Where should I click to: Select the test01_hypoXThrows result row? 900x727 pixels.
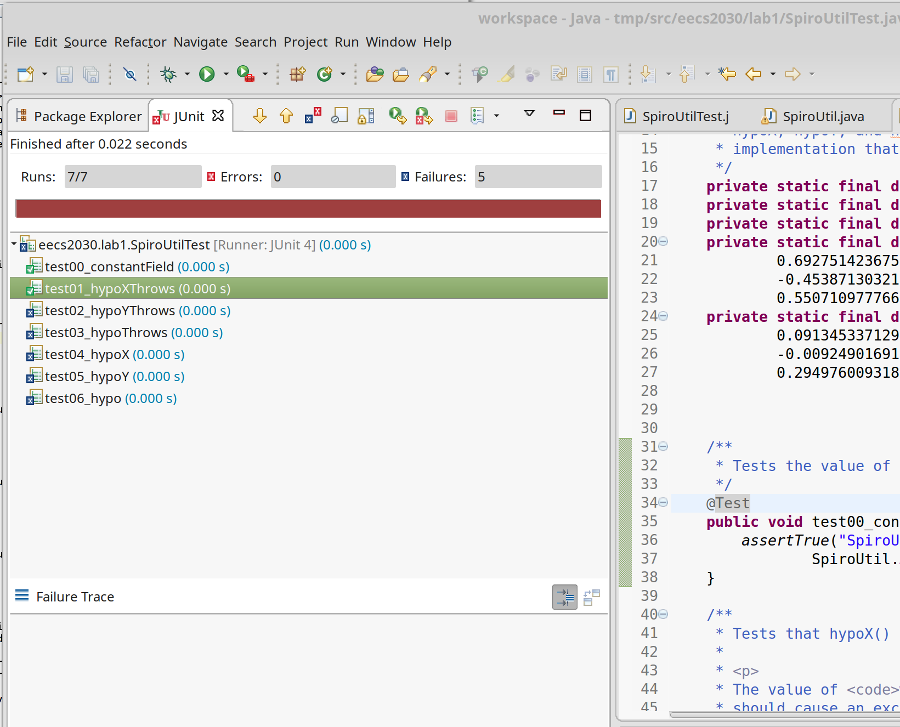tap(309, 288)
